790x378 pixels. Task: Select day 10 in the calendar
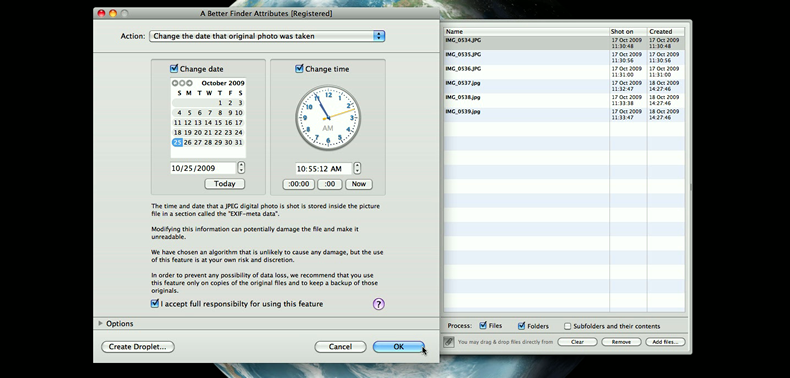(x=239, y=113)
